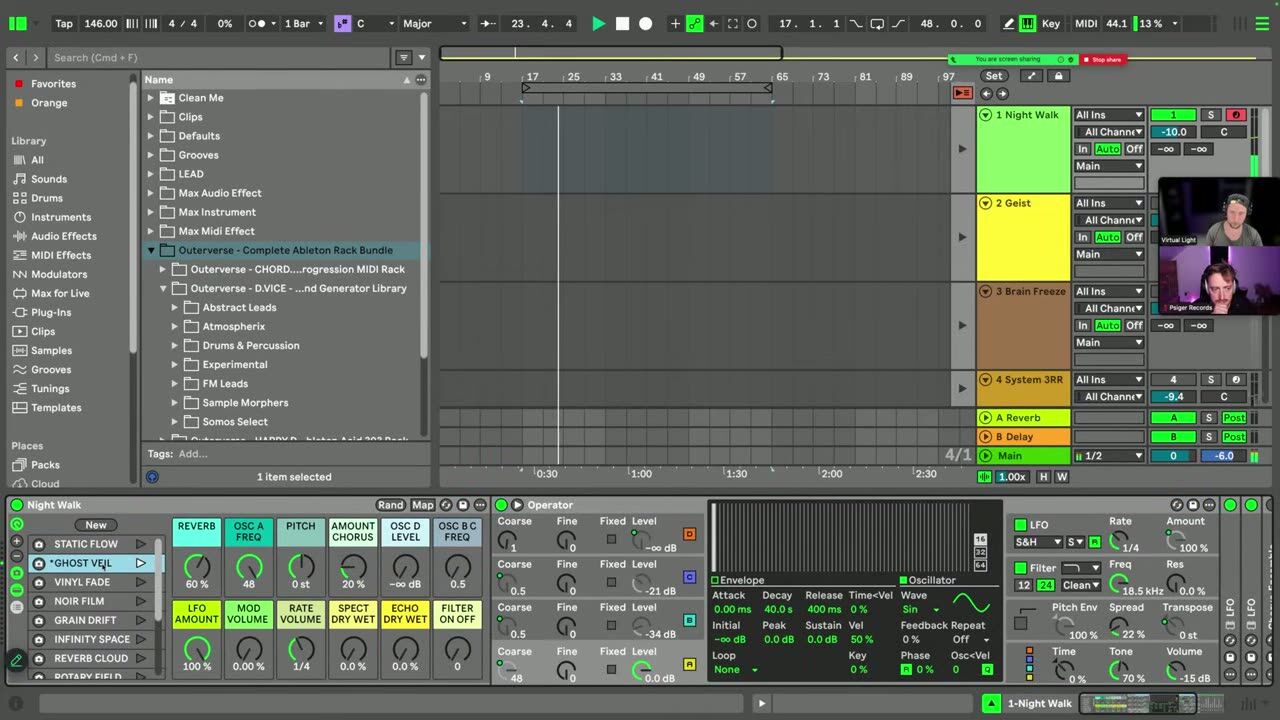Image resolution: width=1280 pixels, height=720 pixels.
Task: Open Operator oscillator Wave dropdown
Action: tap(920, 609)
